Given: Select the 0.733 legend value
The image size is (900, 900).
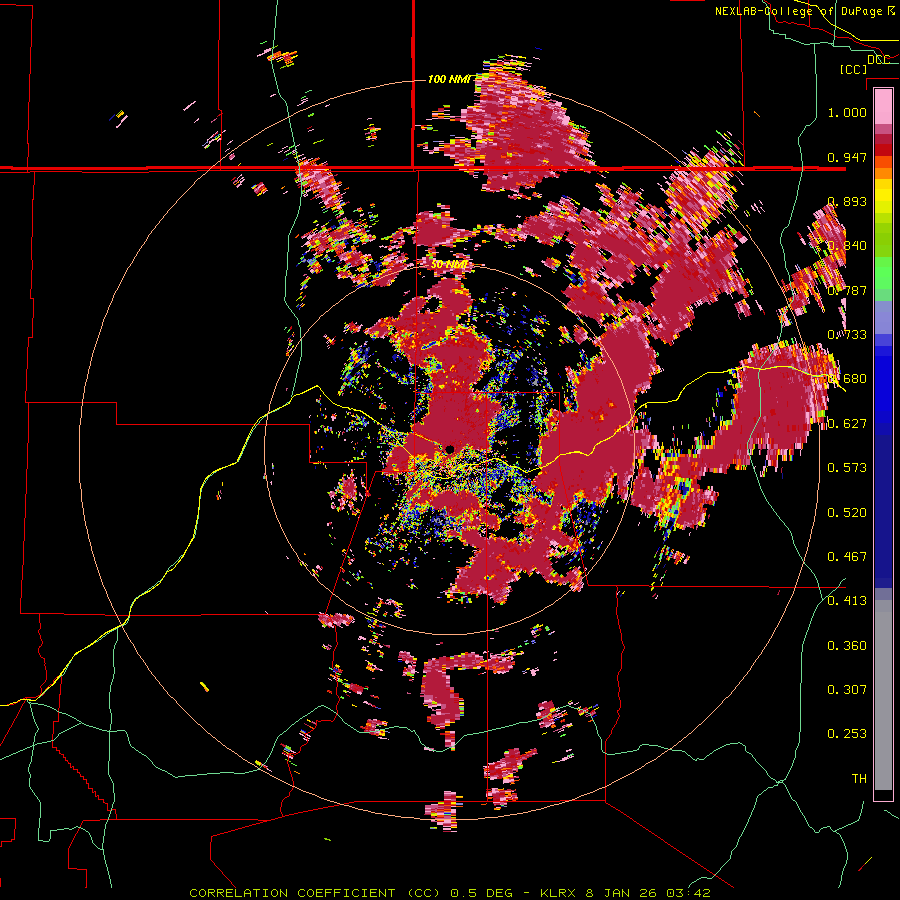Looking at the screenshot, I should click(x=847, y=335).
